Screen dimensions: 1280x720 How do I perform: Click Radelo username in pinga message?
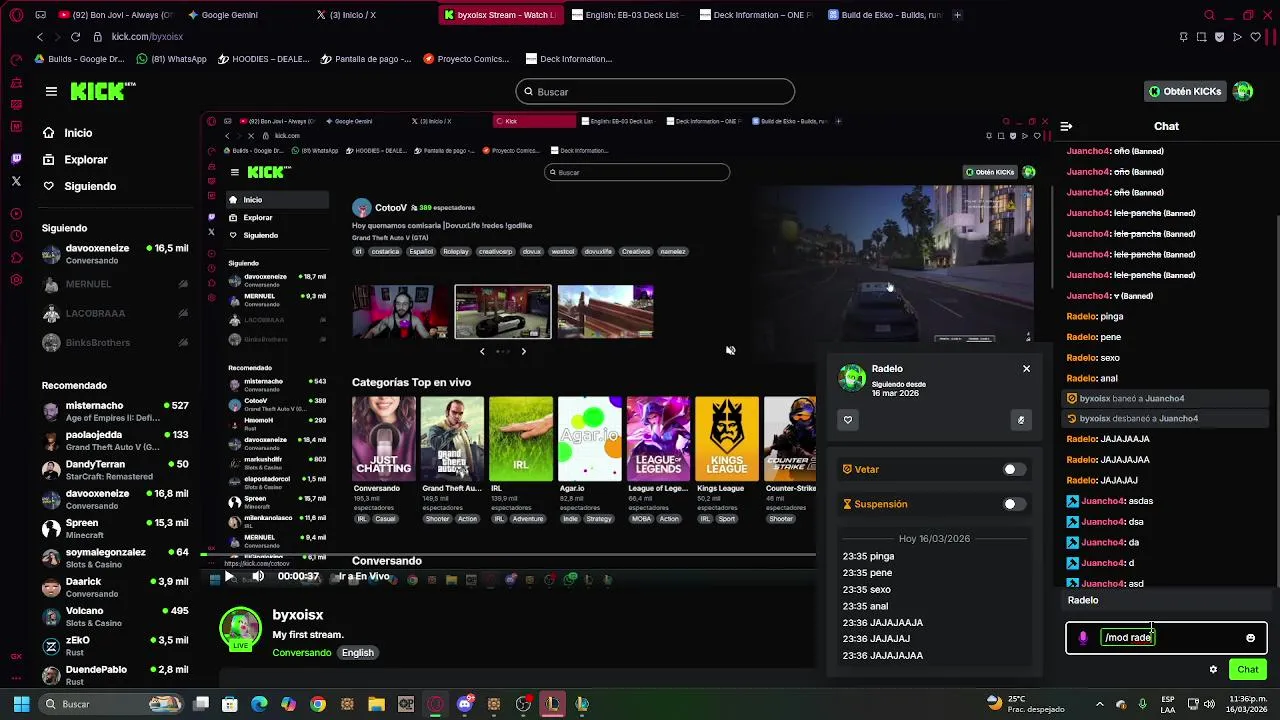click(1082, 316)
